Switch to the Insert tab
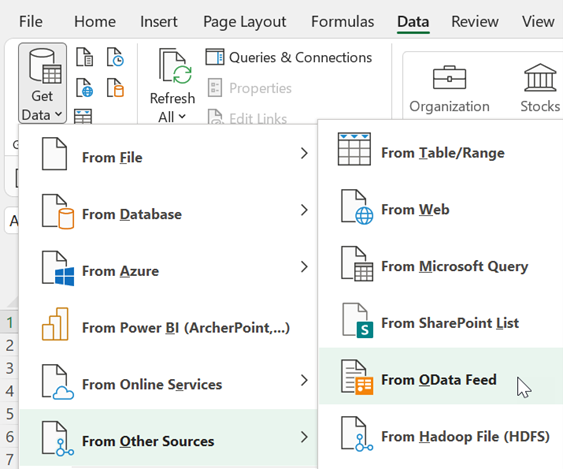The image size is (563, 469). tap(158, 22)
